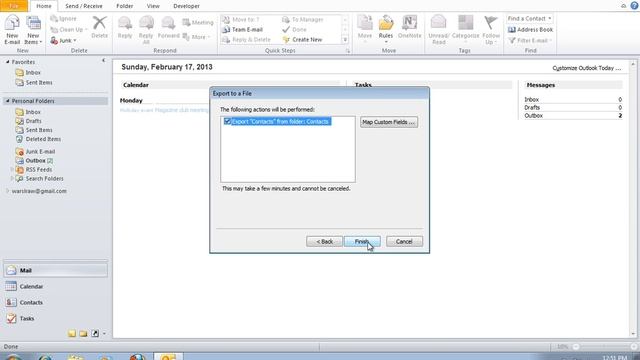Open Mail in navigation pane
The width and height of the screenshot is (640, 360).
(56, 270)
